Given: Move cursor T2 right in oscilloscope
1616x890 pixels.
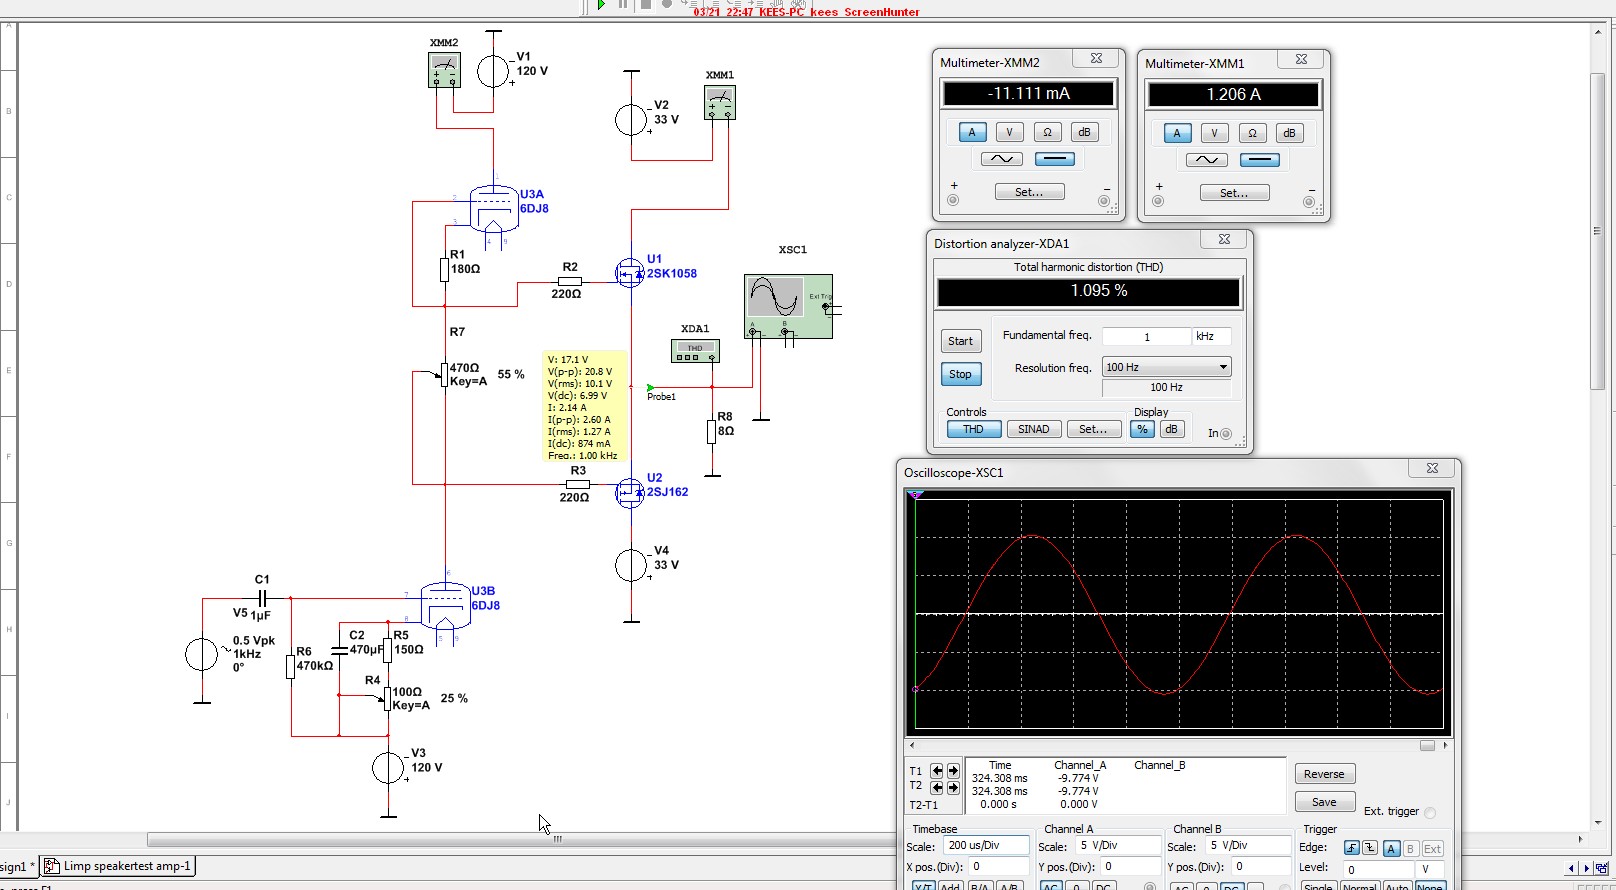Looking at the screenshot, I should tap(953, 788).
